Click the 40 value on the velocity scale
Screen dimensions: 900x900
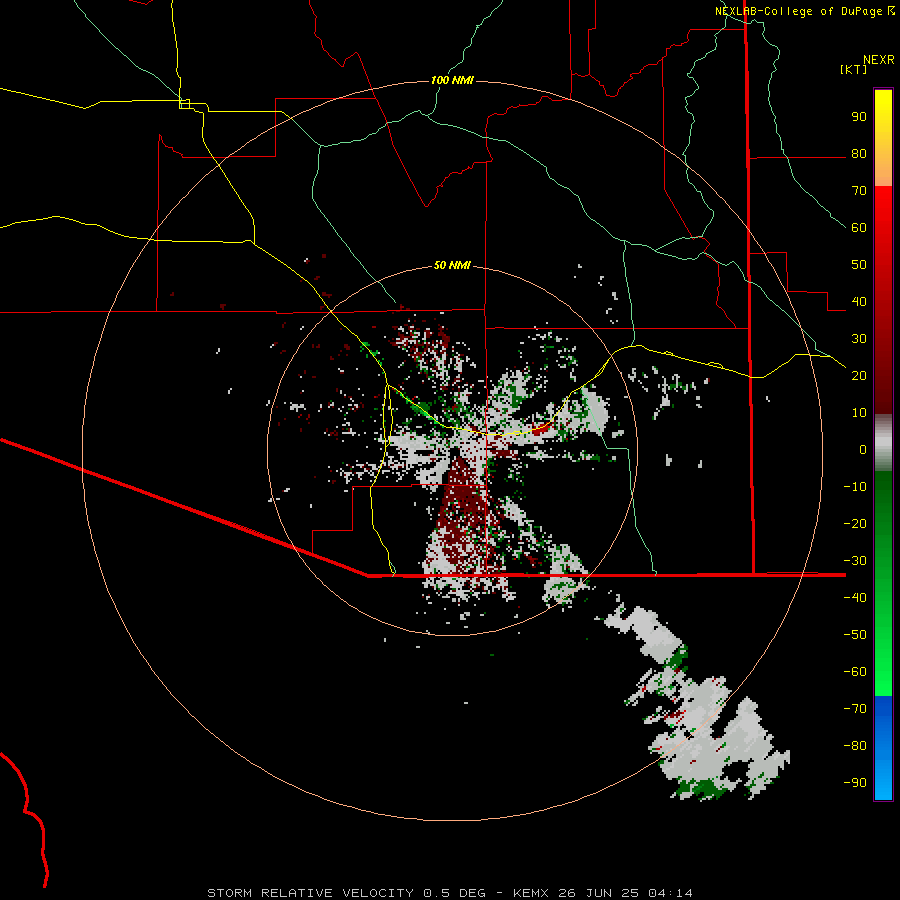[859, 302]
